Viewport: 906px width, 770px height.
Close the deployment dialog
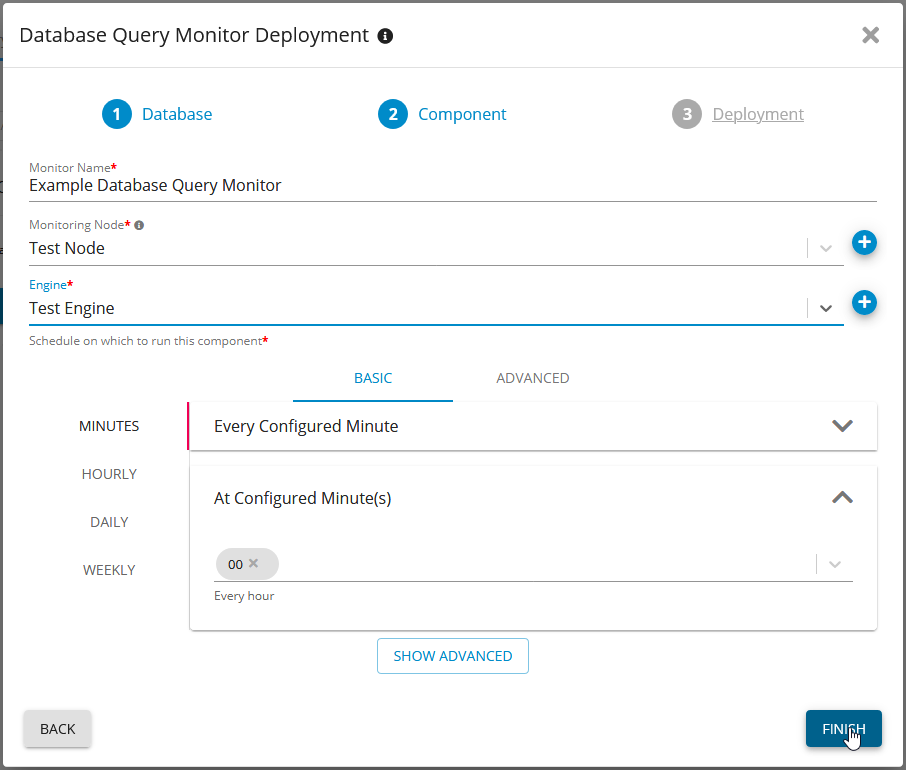click(x=870, y=36)
